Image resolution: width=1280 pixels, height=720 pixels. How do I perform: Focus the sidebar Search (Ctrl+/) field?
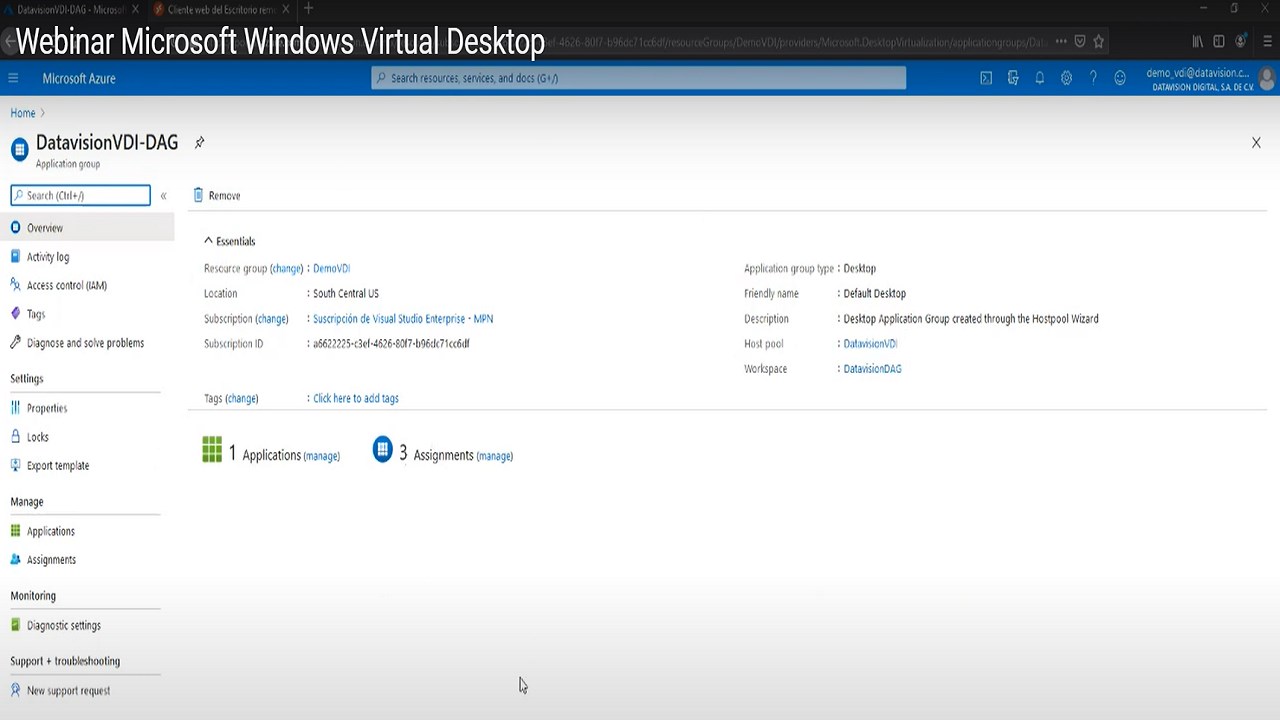click(81, 196)
